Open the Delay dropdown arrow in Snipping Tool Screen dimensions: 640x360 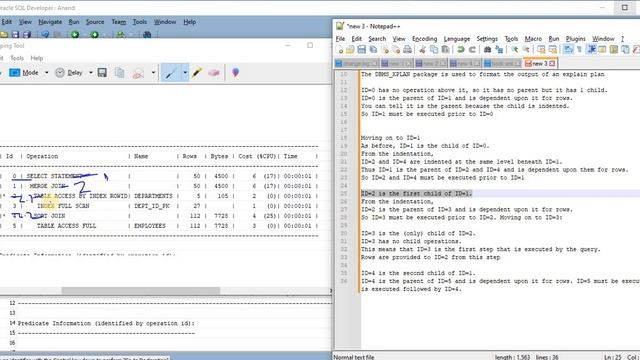91,73
